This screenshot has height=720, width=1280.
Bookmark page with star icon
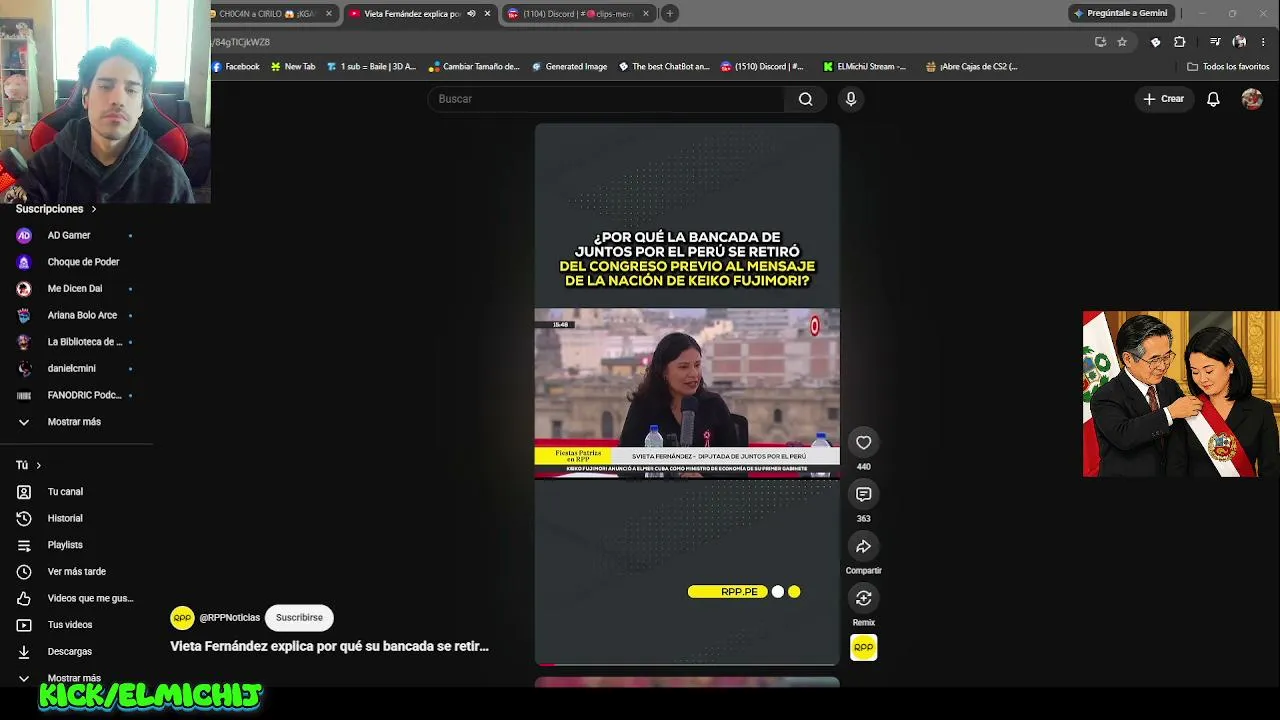(x=1122, y=42)
